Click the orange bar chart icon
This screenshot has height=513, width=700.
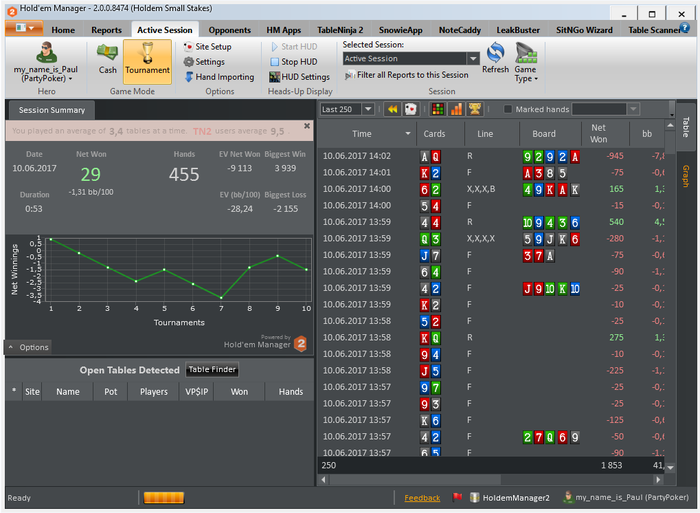click(456, 109)
